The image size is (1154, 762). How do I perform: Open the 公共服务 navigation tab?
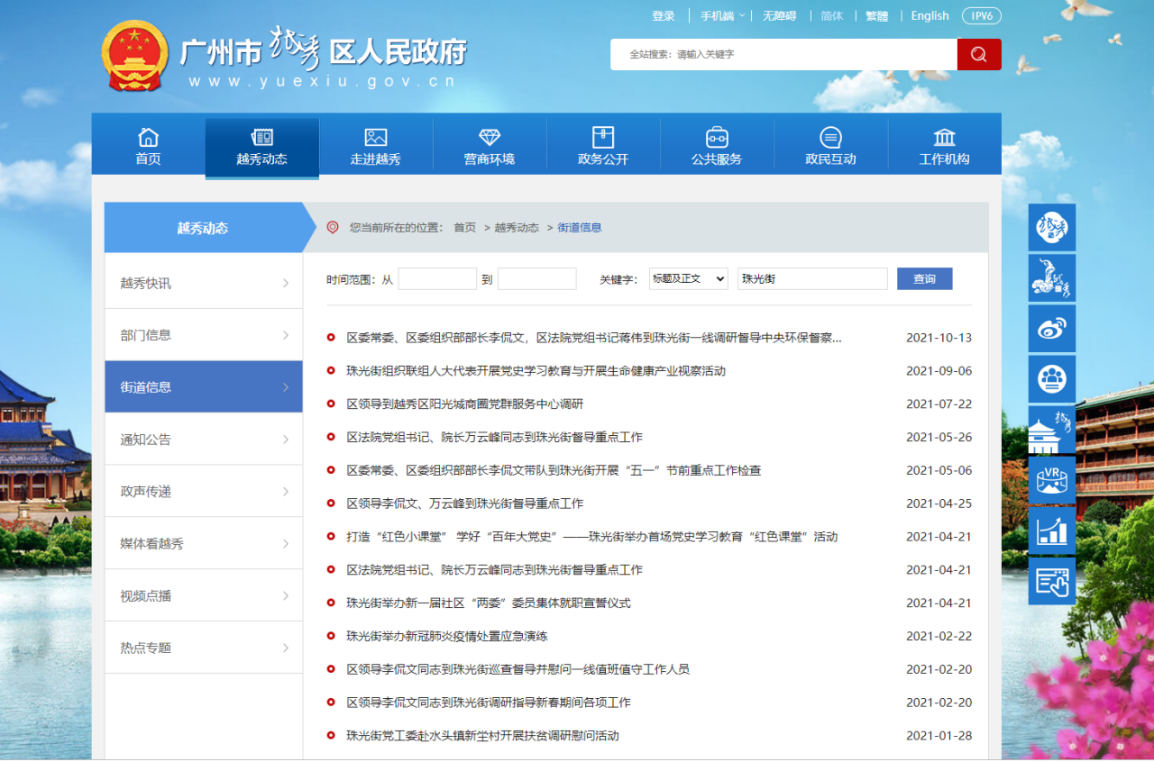[716, 146]
